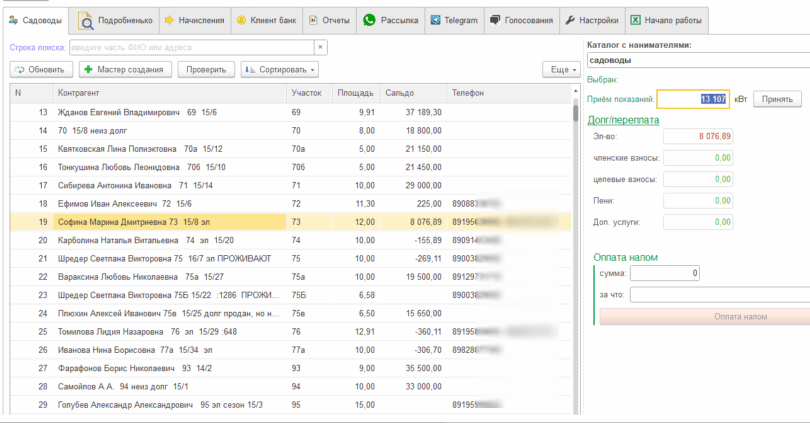Click the Обновить button
Screen dimensions: 810x423
[x=41, y=69]
